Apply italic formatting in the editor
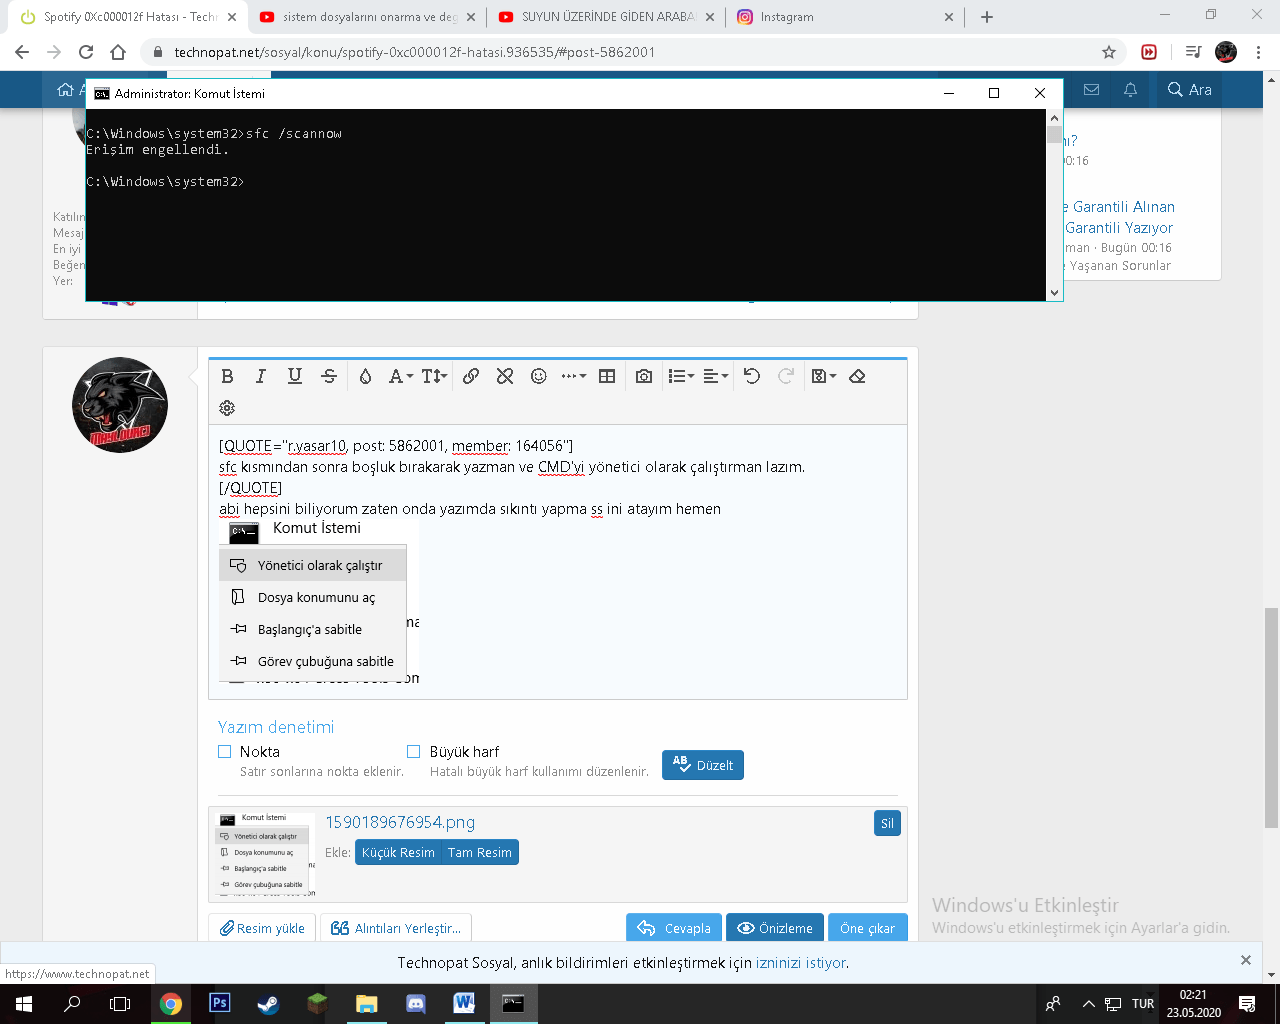1280x1024 pixels. 260,376
